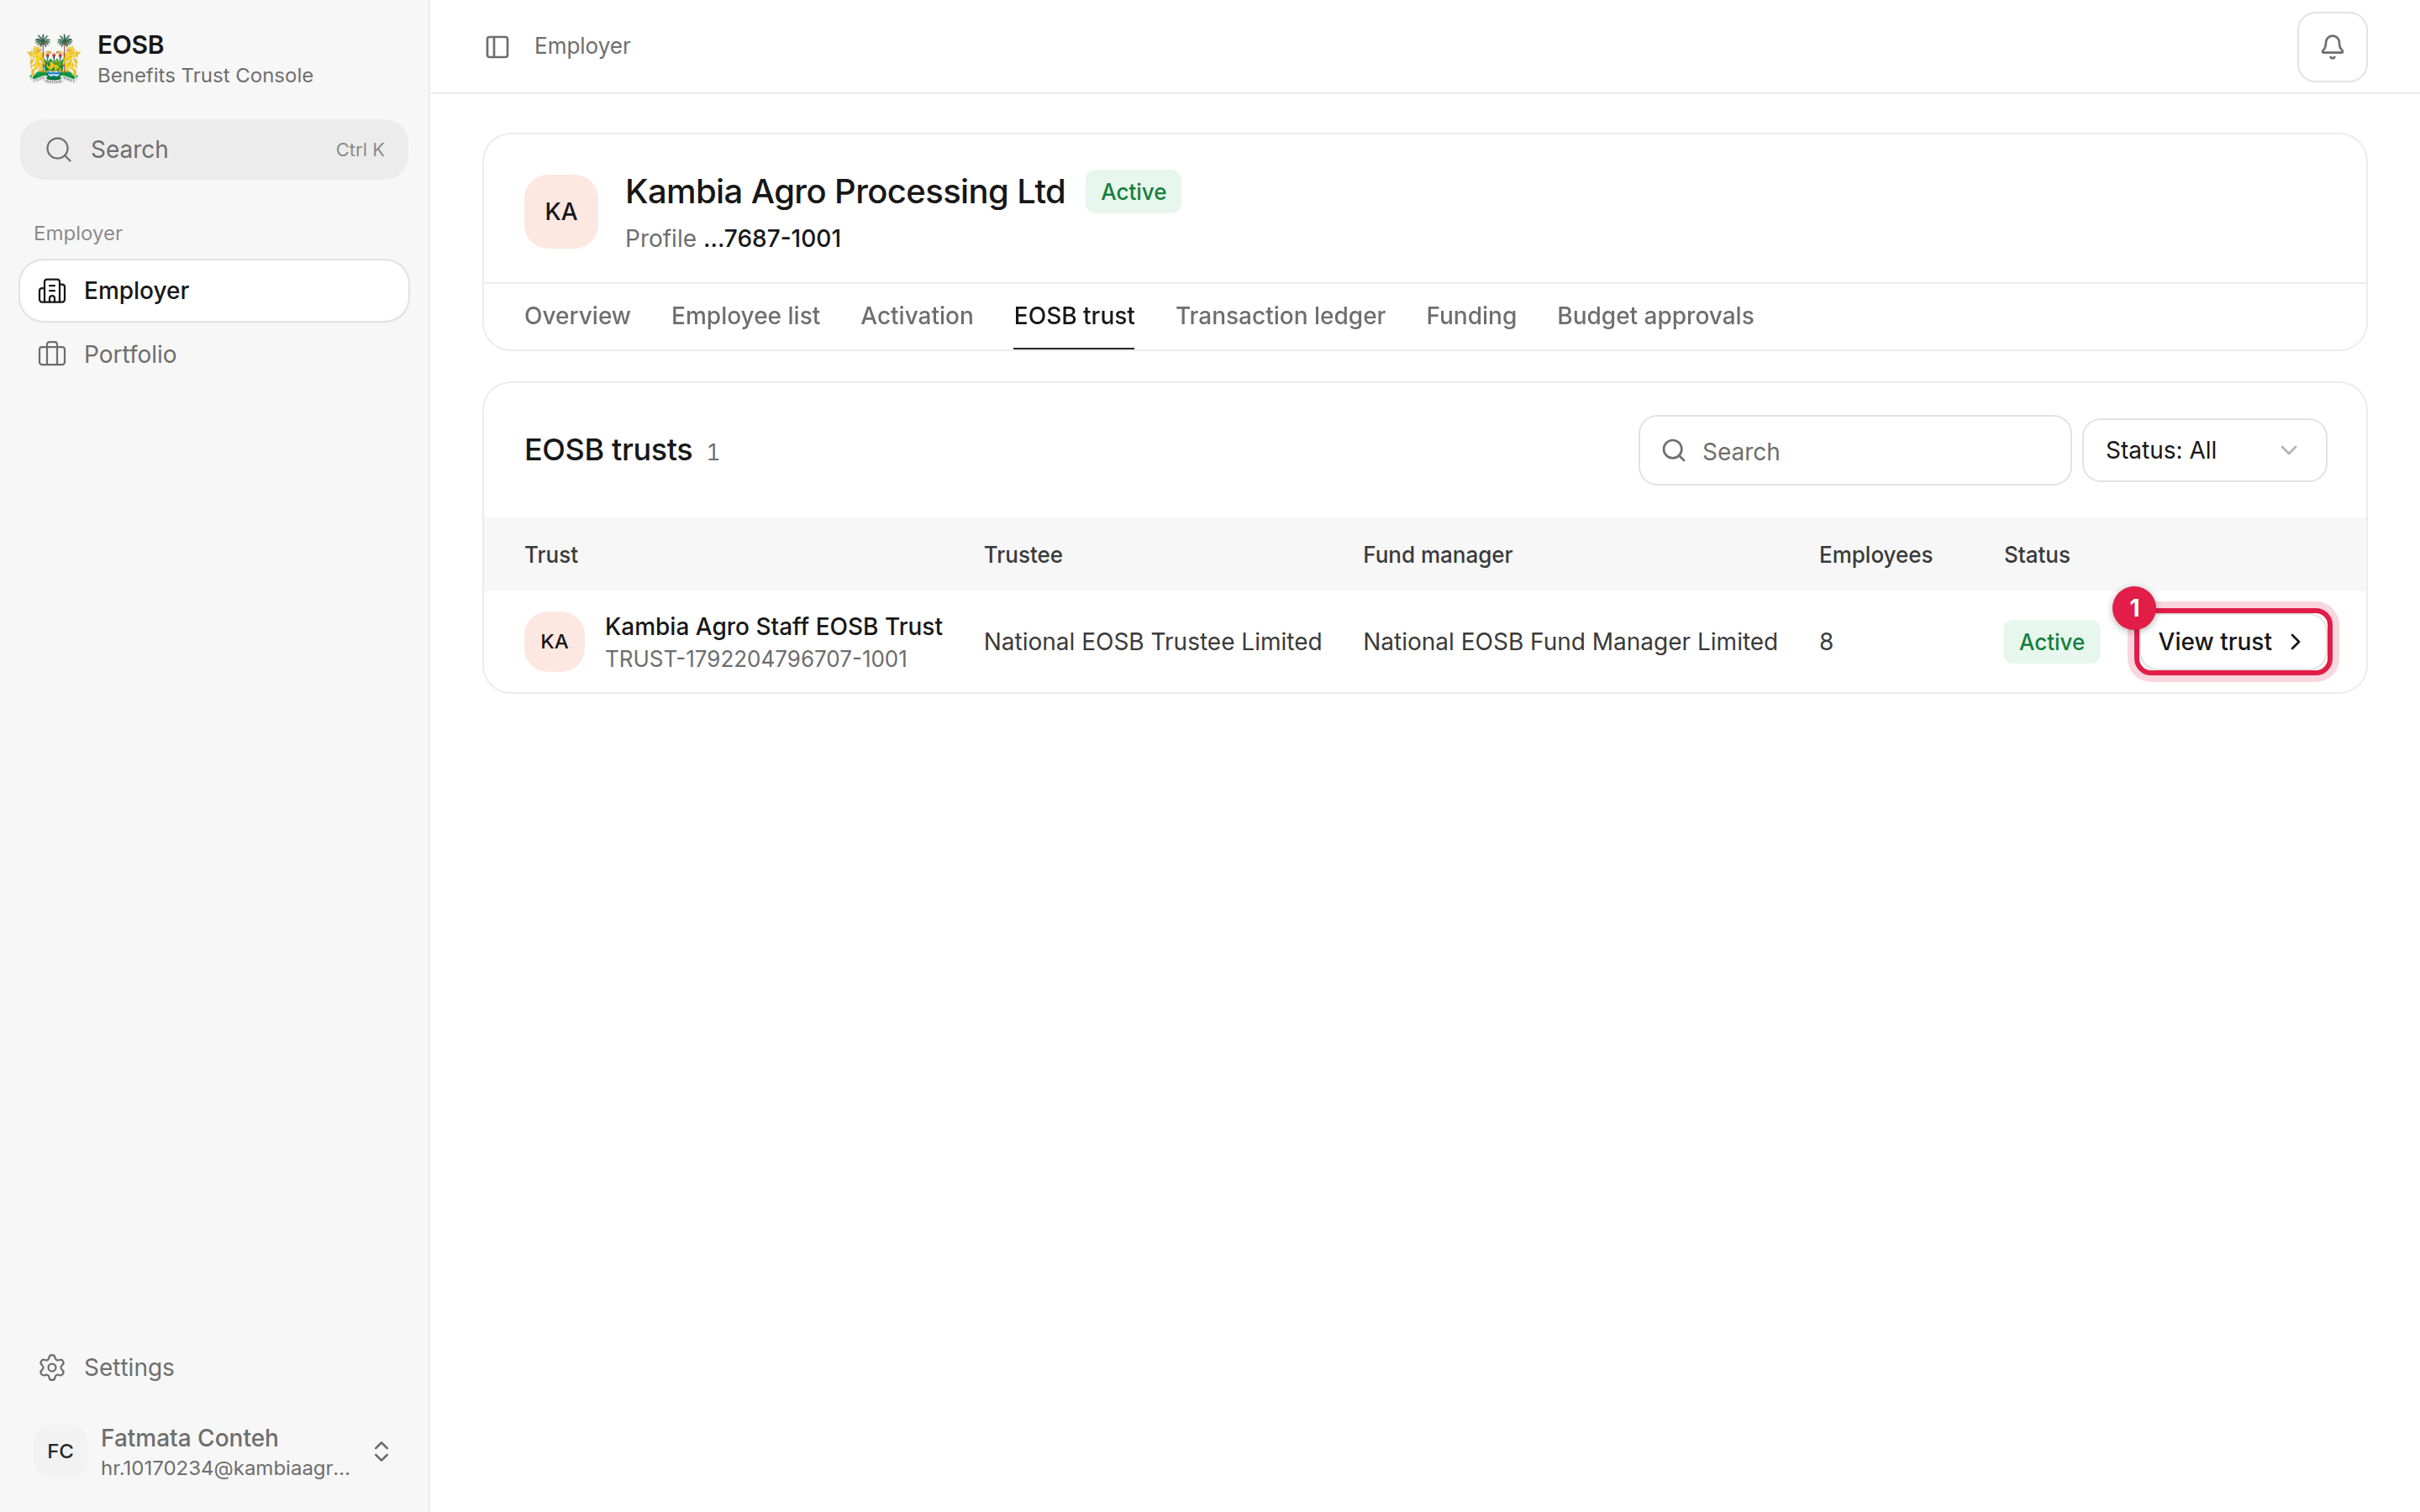The image size is (2420, 1512).
Task: Click the Kambia Agro Staff EOSB Trust name
Action: pyautogui.click(x=773, y=627)
